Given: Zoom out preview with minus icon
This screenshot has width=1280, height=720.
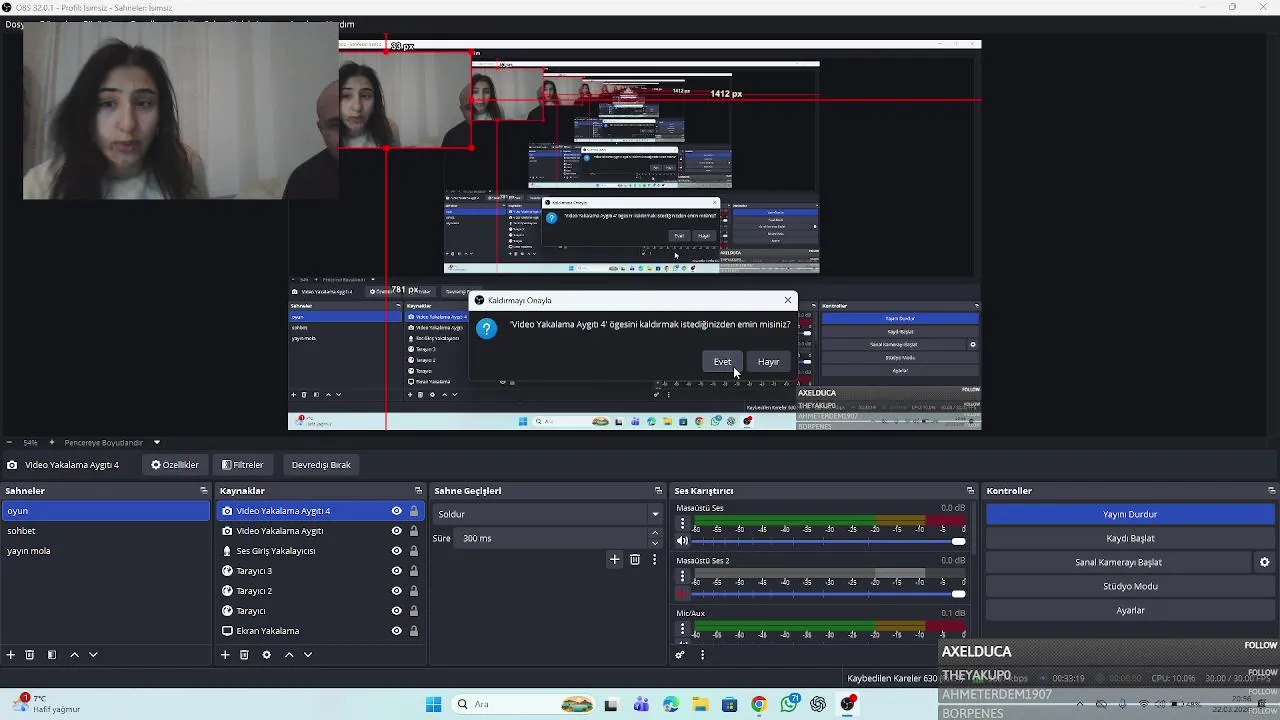Looking at the screenshot, I should (x=9, y=442).
